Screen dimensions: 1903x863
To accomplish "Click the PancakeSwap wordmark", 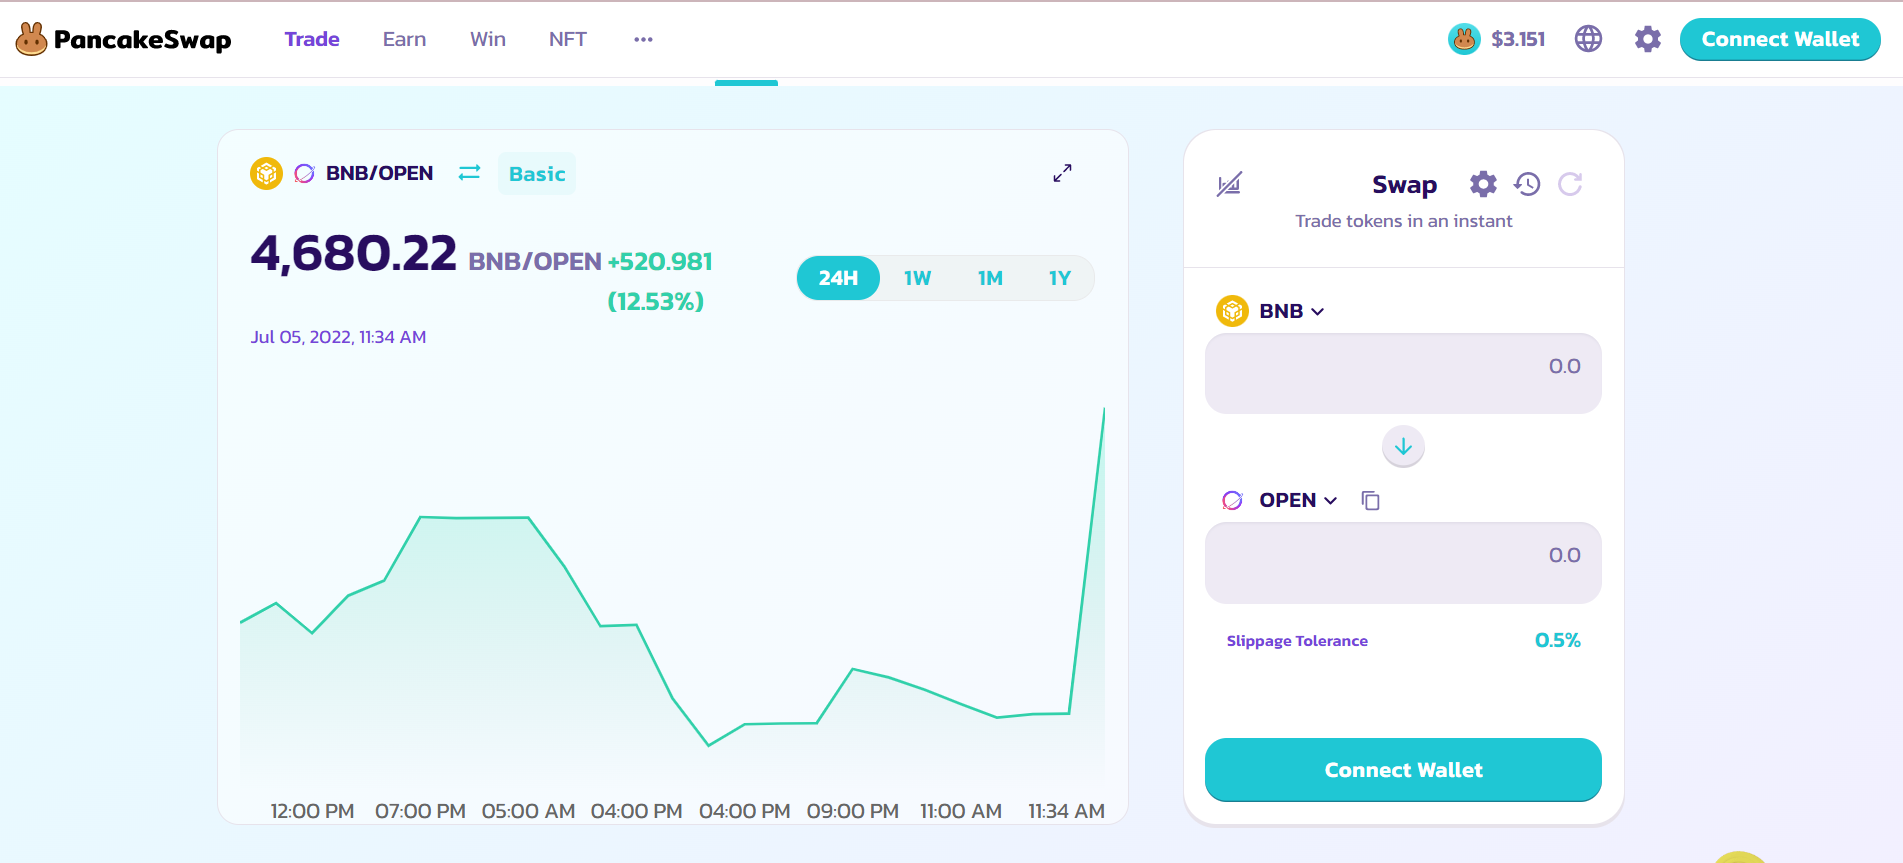I will click(x=142, y=40).
